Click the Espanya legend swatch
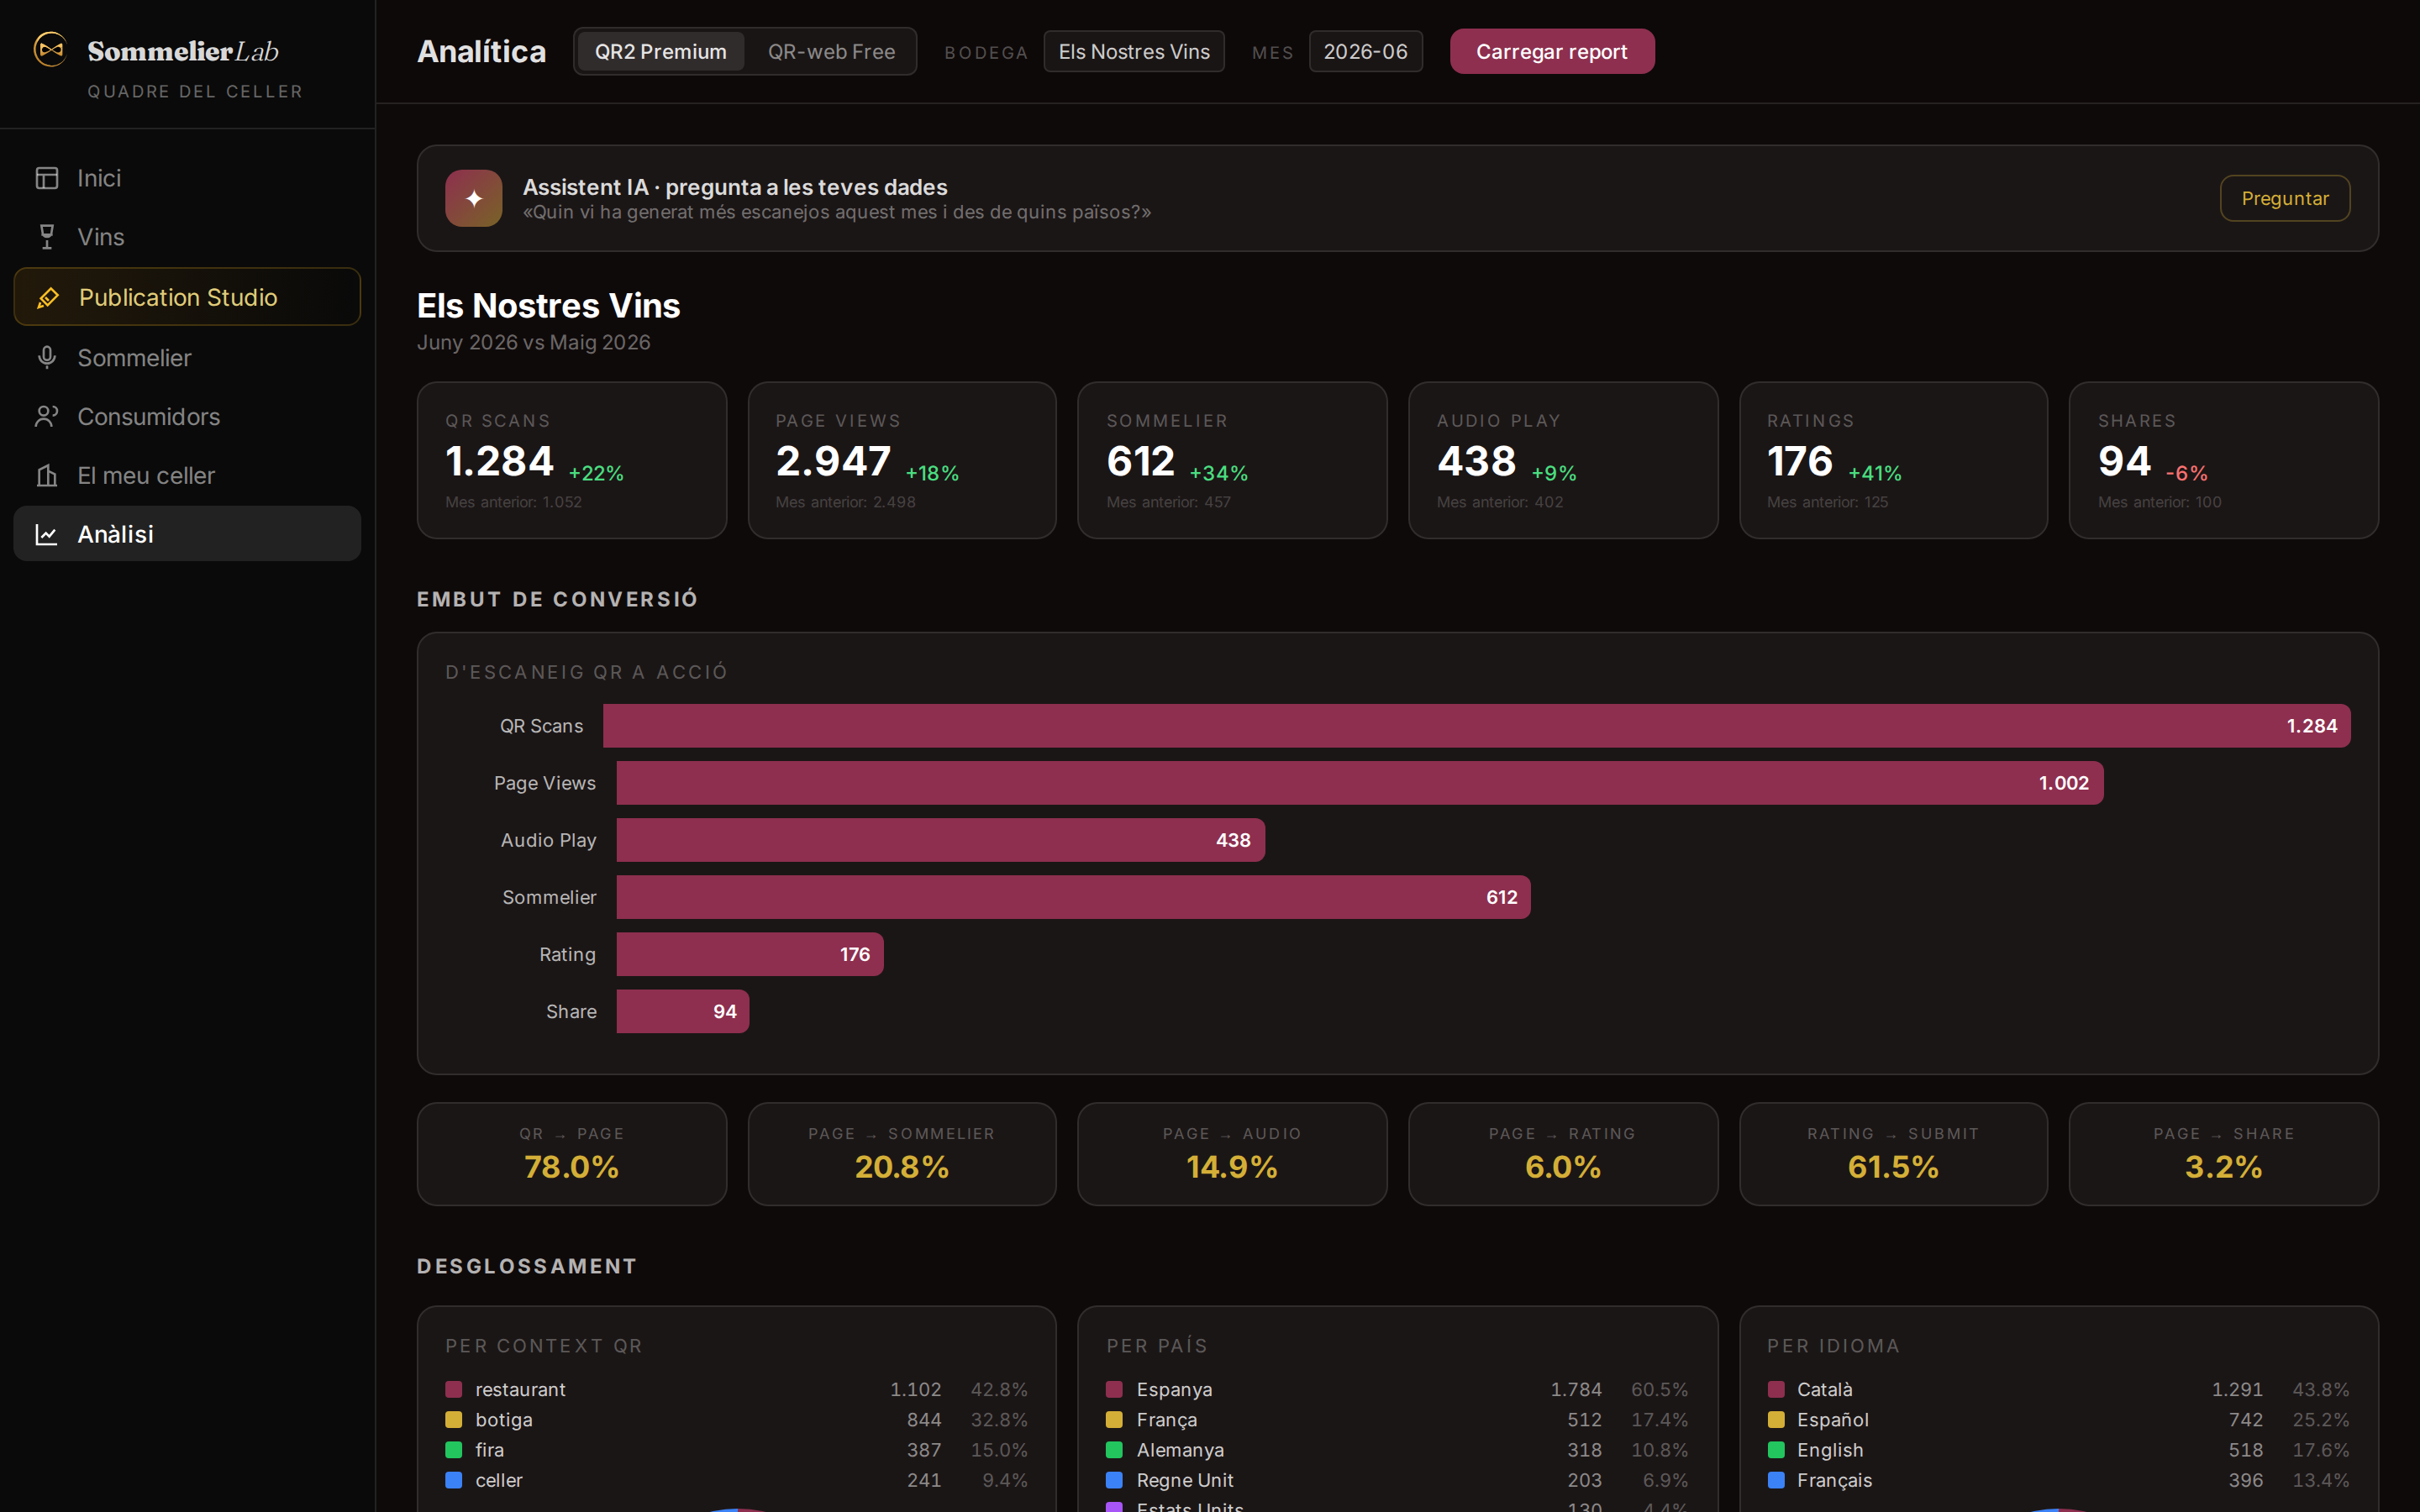 pos(1114,1389)
